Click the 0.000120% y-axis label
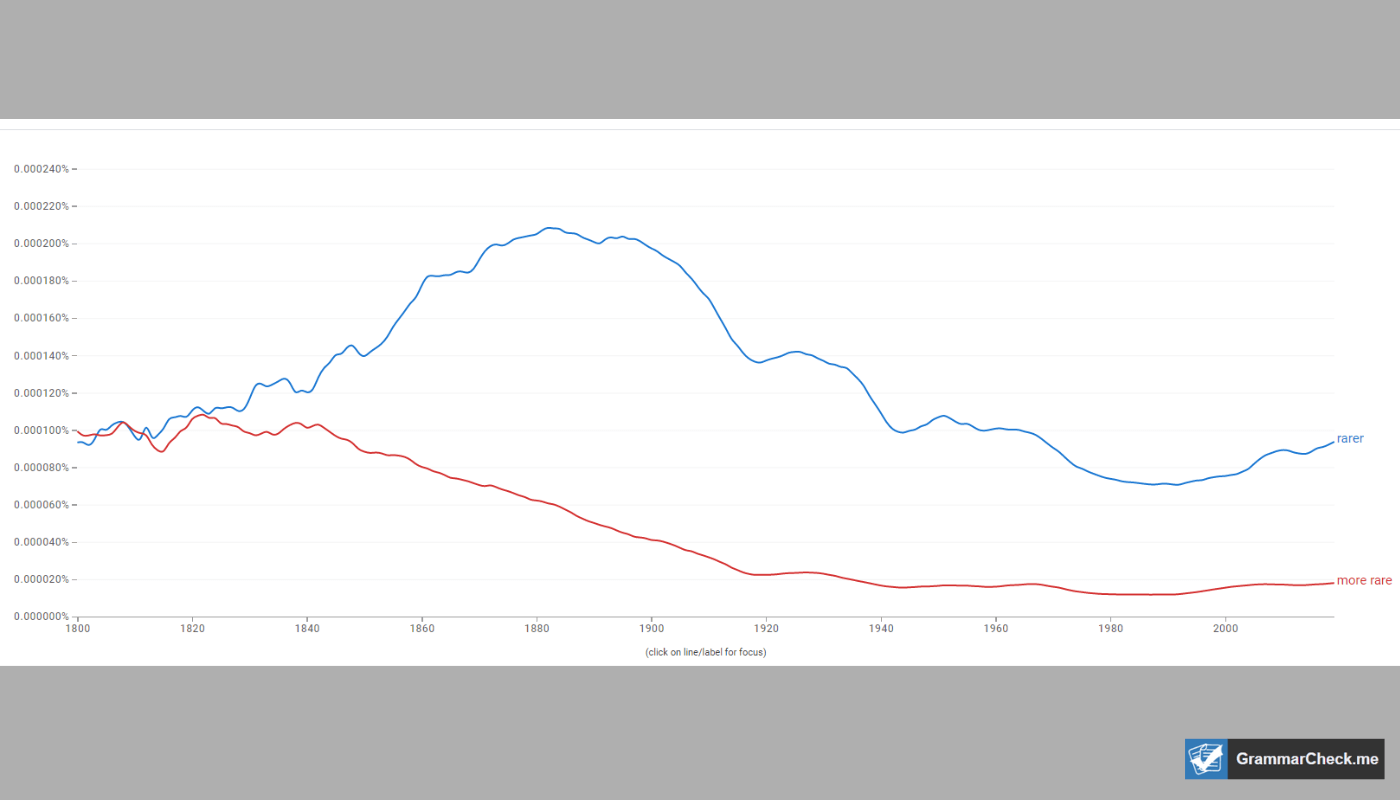This screenshot has height=800, width=1400. tap(41, 393)
